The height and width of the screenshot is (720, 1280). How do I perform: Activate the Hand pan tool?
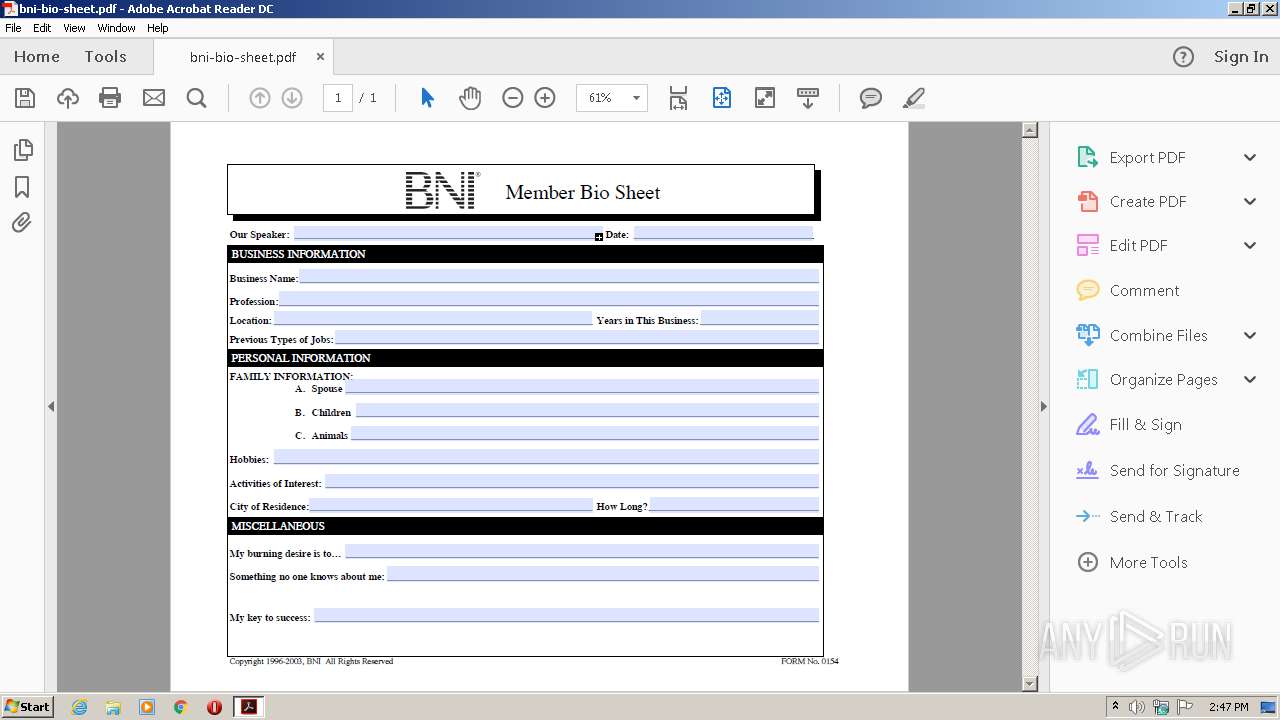click(x=470, y=98)
